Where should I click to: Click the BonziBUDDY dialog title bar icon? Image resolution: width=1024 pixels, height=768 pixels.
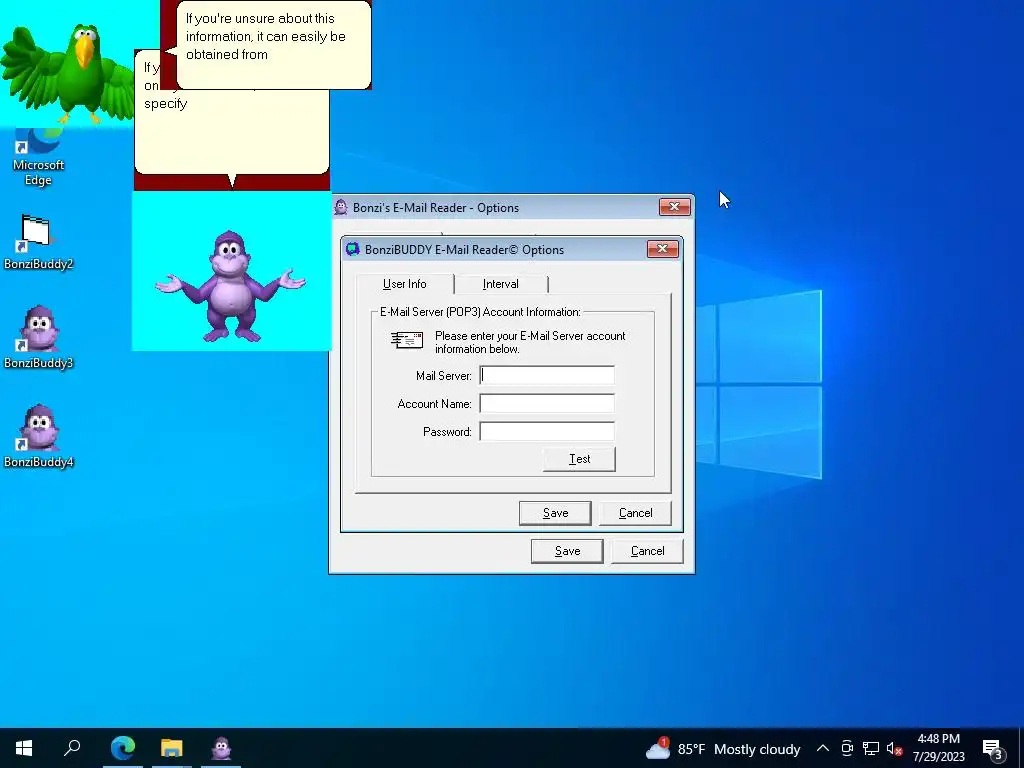click(x=353, y=249)
